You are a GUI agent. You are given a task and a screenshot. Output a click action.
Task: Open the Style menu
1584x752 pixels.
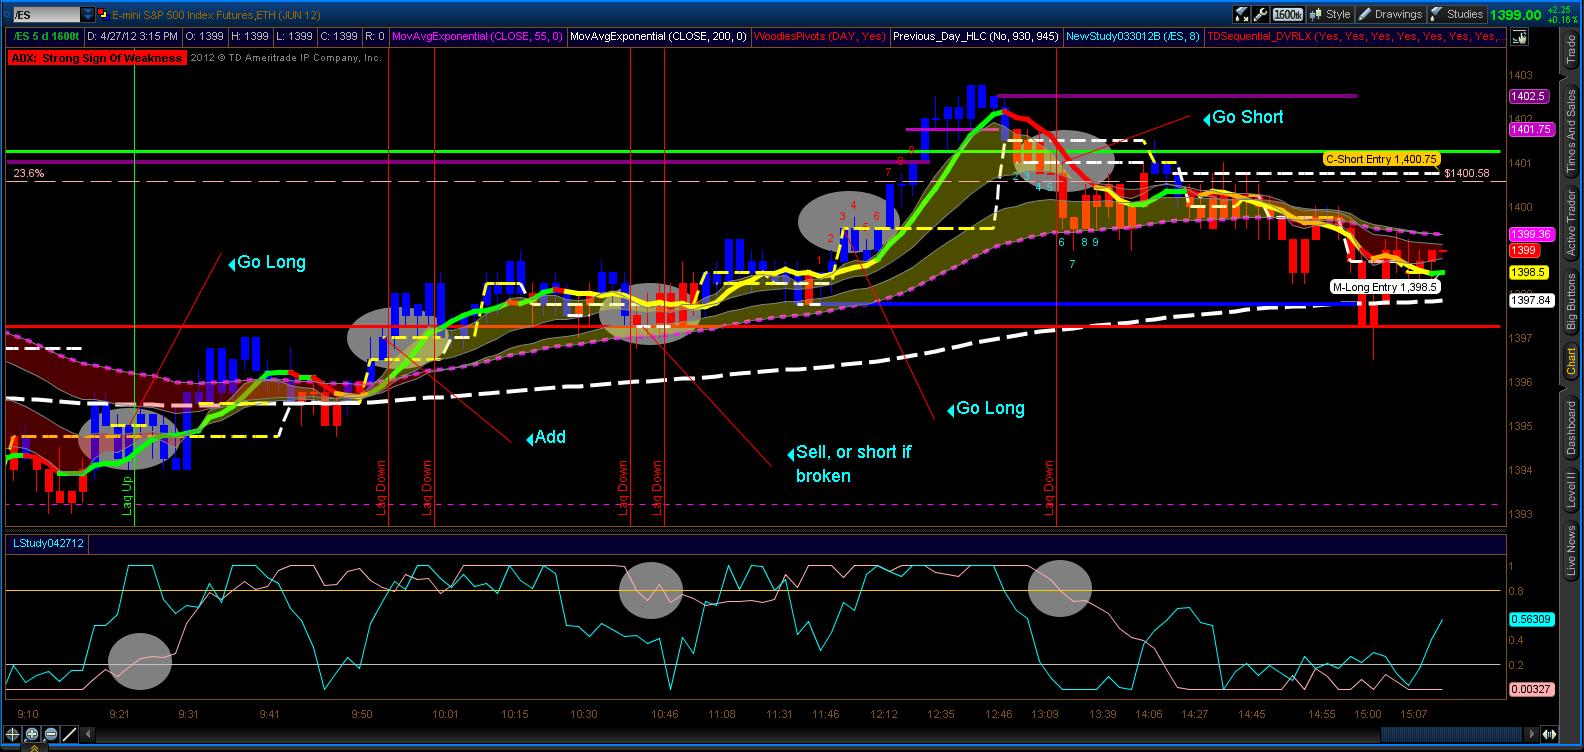tap(1330, 14)
